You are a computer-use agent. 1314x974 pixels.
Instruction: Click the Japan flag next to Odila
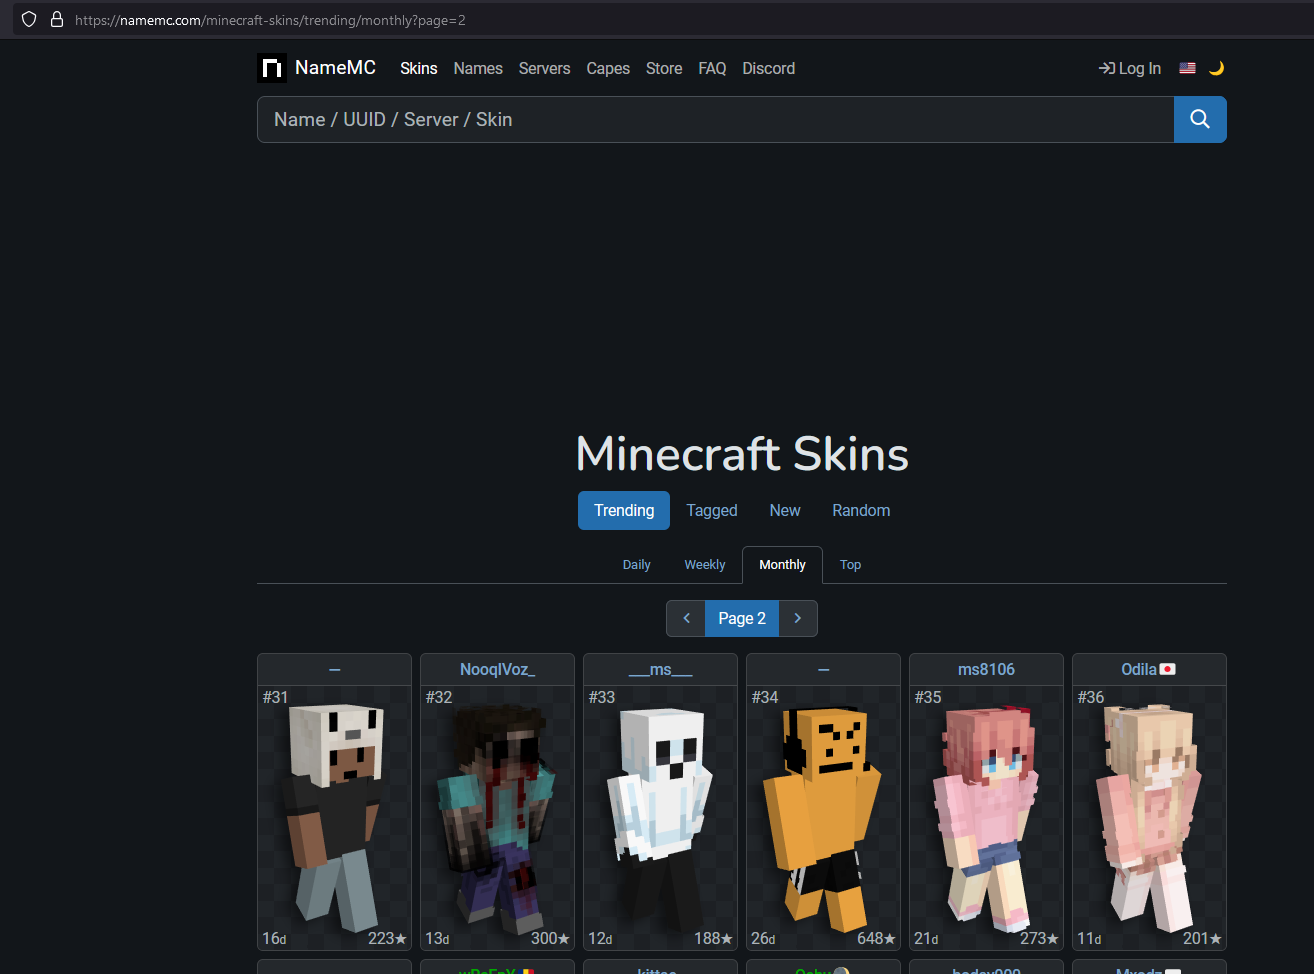1167,669
